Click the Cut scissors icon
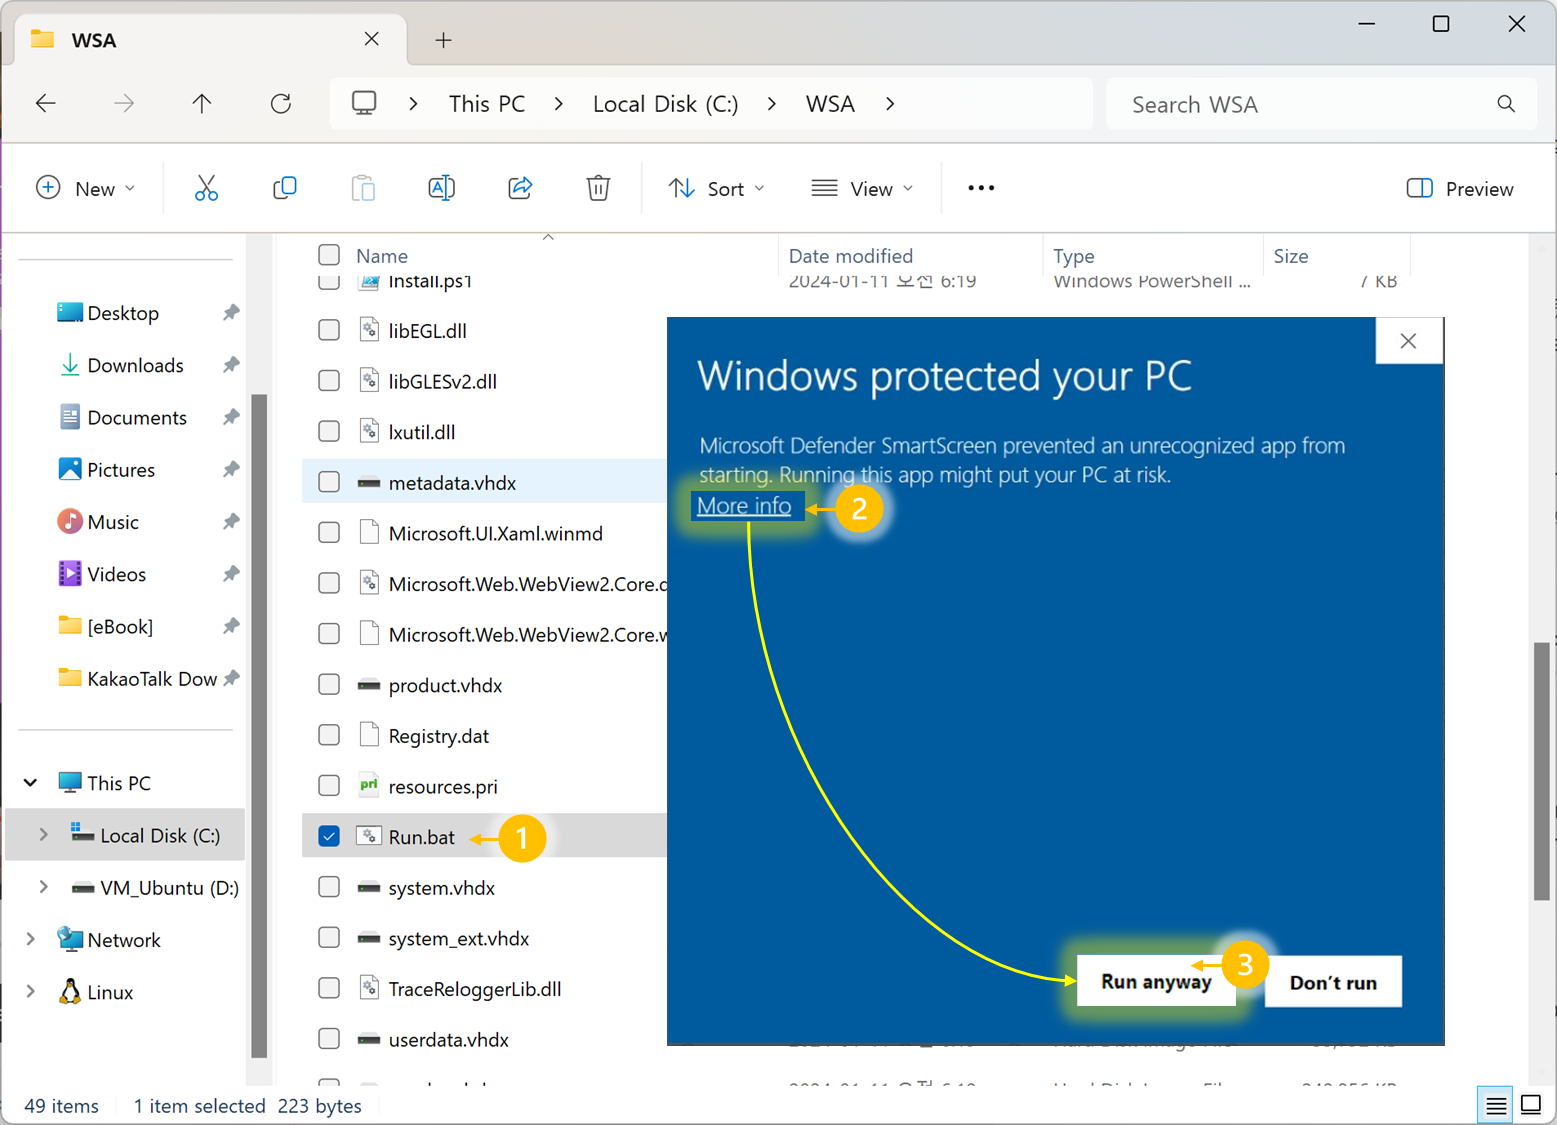1557x1125 pixels. [x=206, y=188]
